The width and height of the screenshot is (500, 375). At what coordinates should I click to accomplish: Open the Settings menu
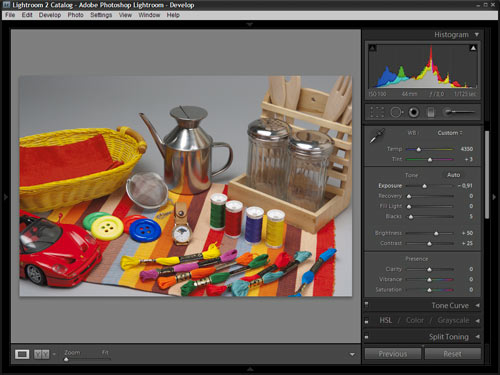pyautogui.click(x=101, y=15)
